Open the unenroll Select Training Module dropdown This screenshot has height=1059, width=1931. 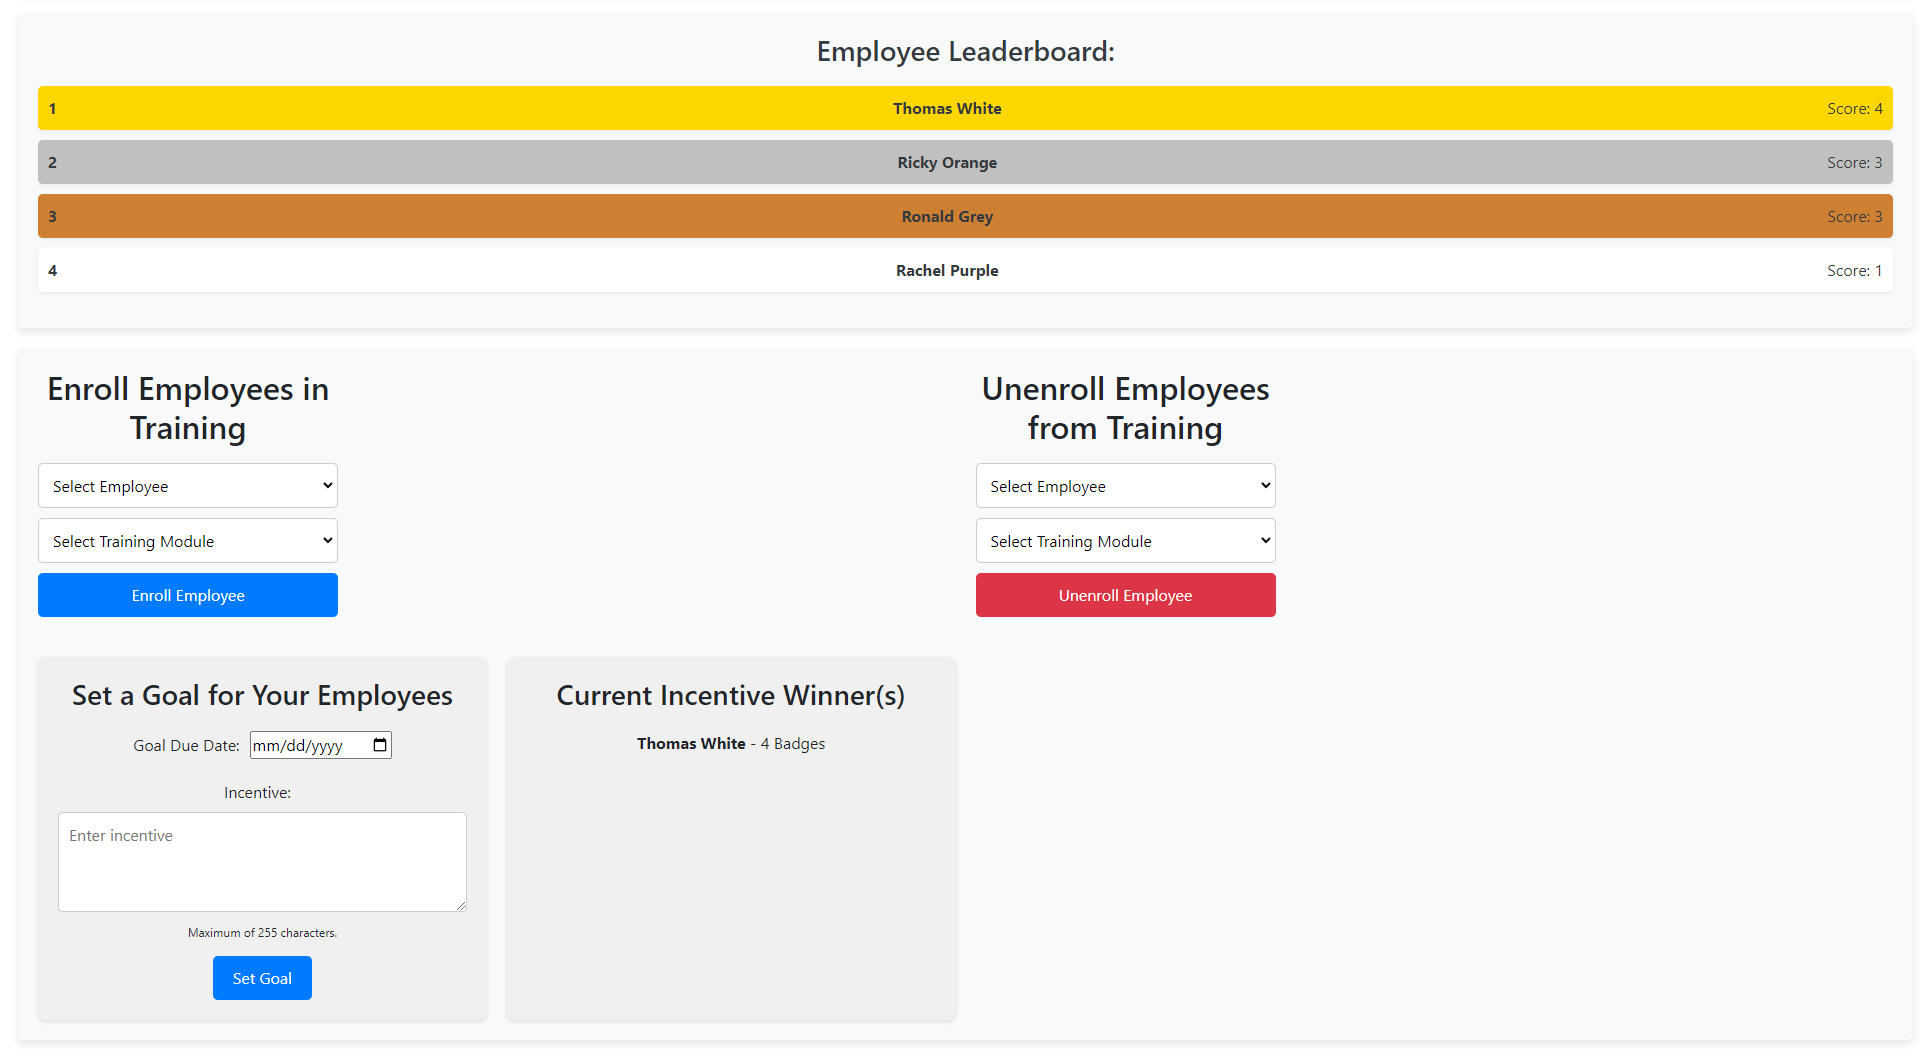coord(1126,541)
